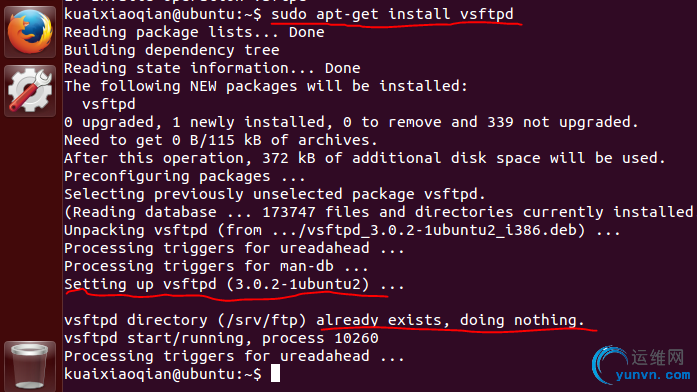Viewport: 697px width, 392px height.
Task: Open Firefox from the Ubuntu launcher
Action: click(30, 32)
